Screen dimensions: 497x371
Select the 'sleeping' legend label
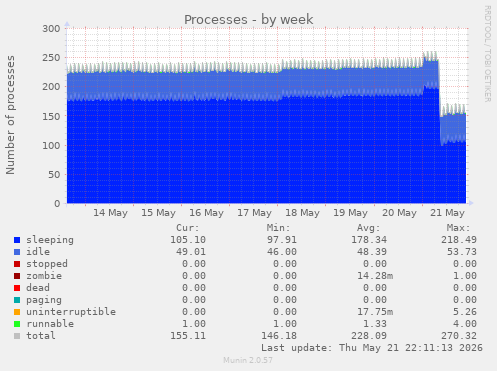coord(50,240)
